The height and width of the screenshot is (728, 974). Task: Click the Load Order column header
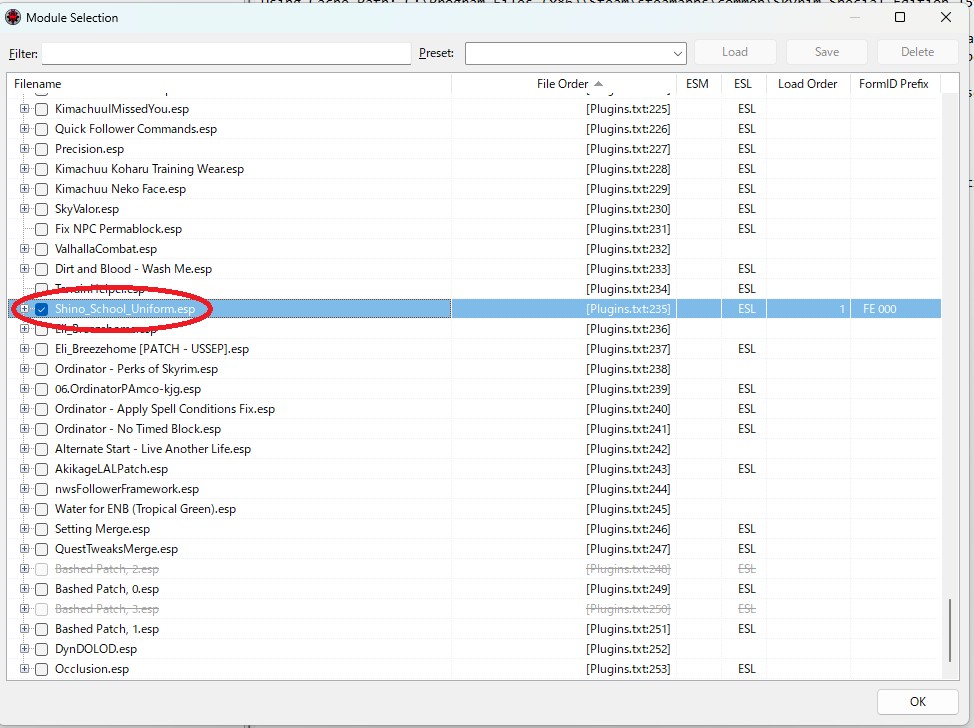pos(807,84)
